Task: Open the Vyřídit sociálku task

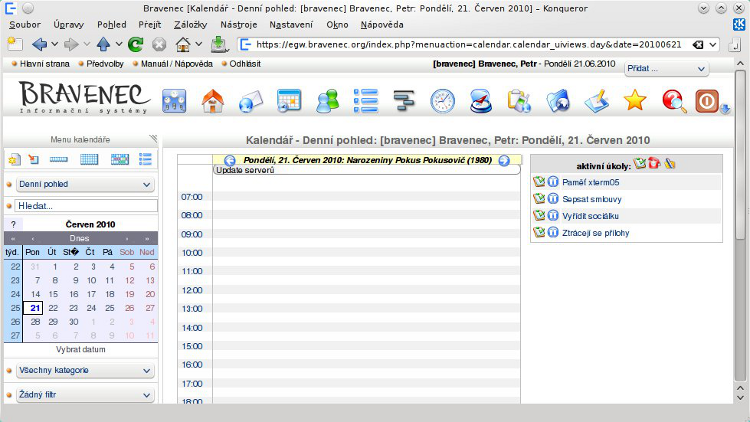Action: tap(590, 216)
